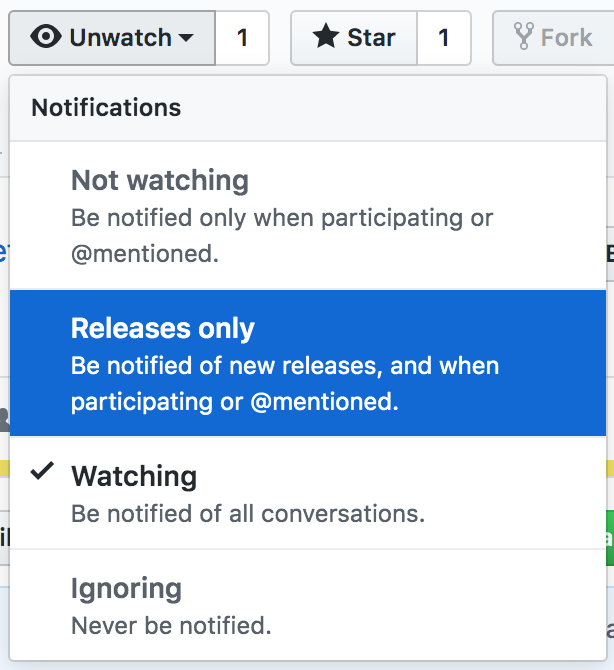
Task: Select the Watching notification option
Action: [x=308, y=493]
